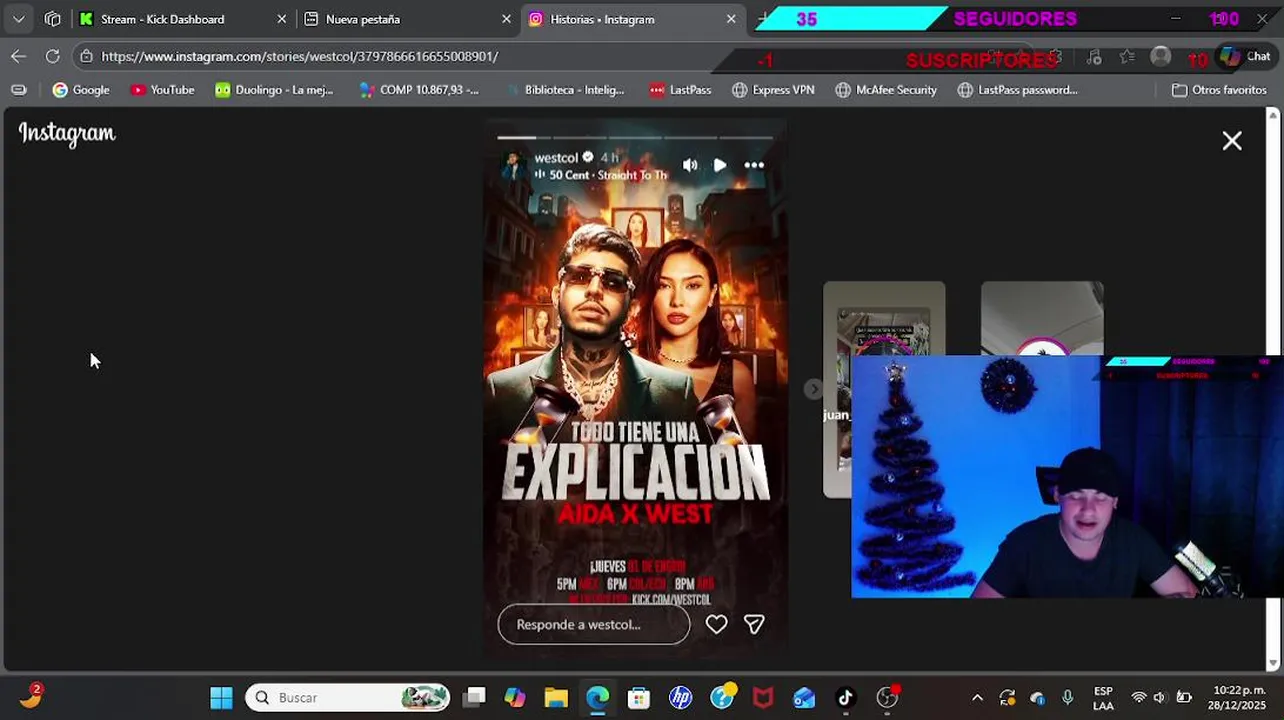Screen dimensions: 1284x720
Task: Open File Explorer from the taskbar
Action: pos(556,698)
